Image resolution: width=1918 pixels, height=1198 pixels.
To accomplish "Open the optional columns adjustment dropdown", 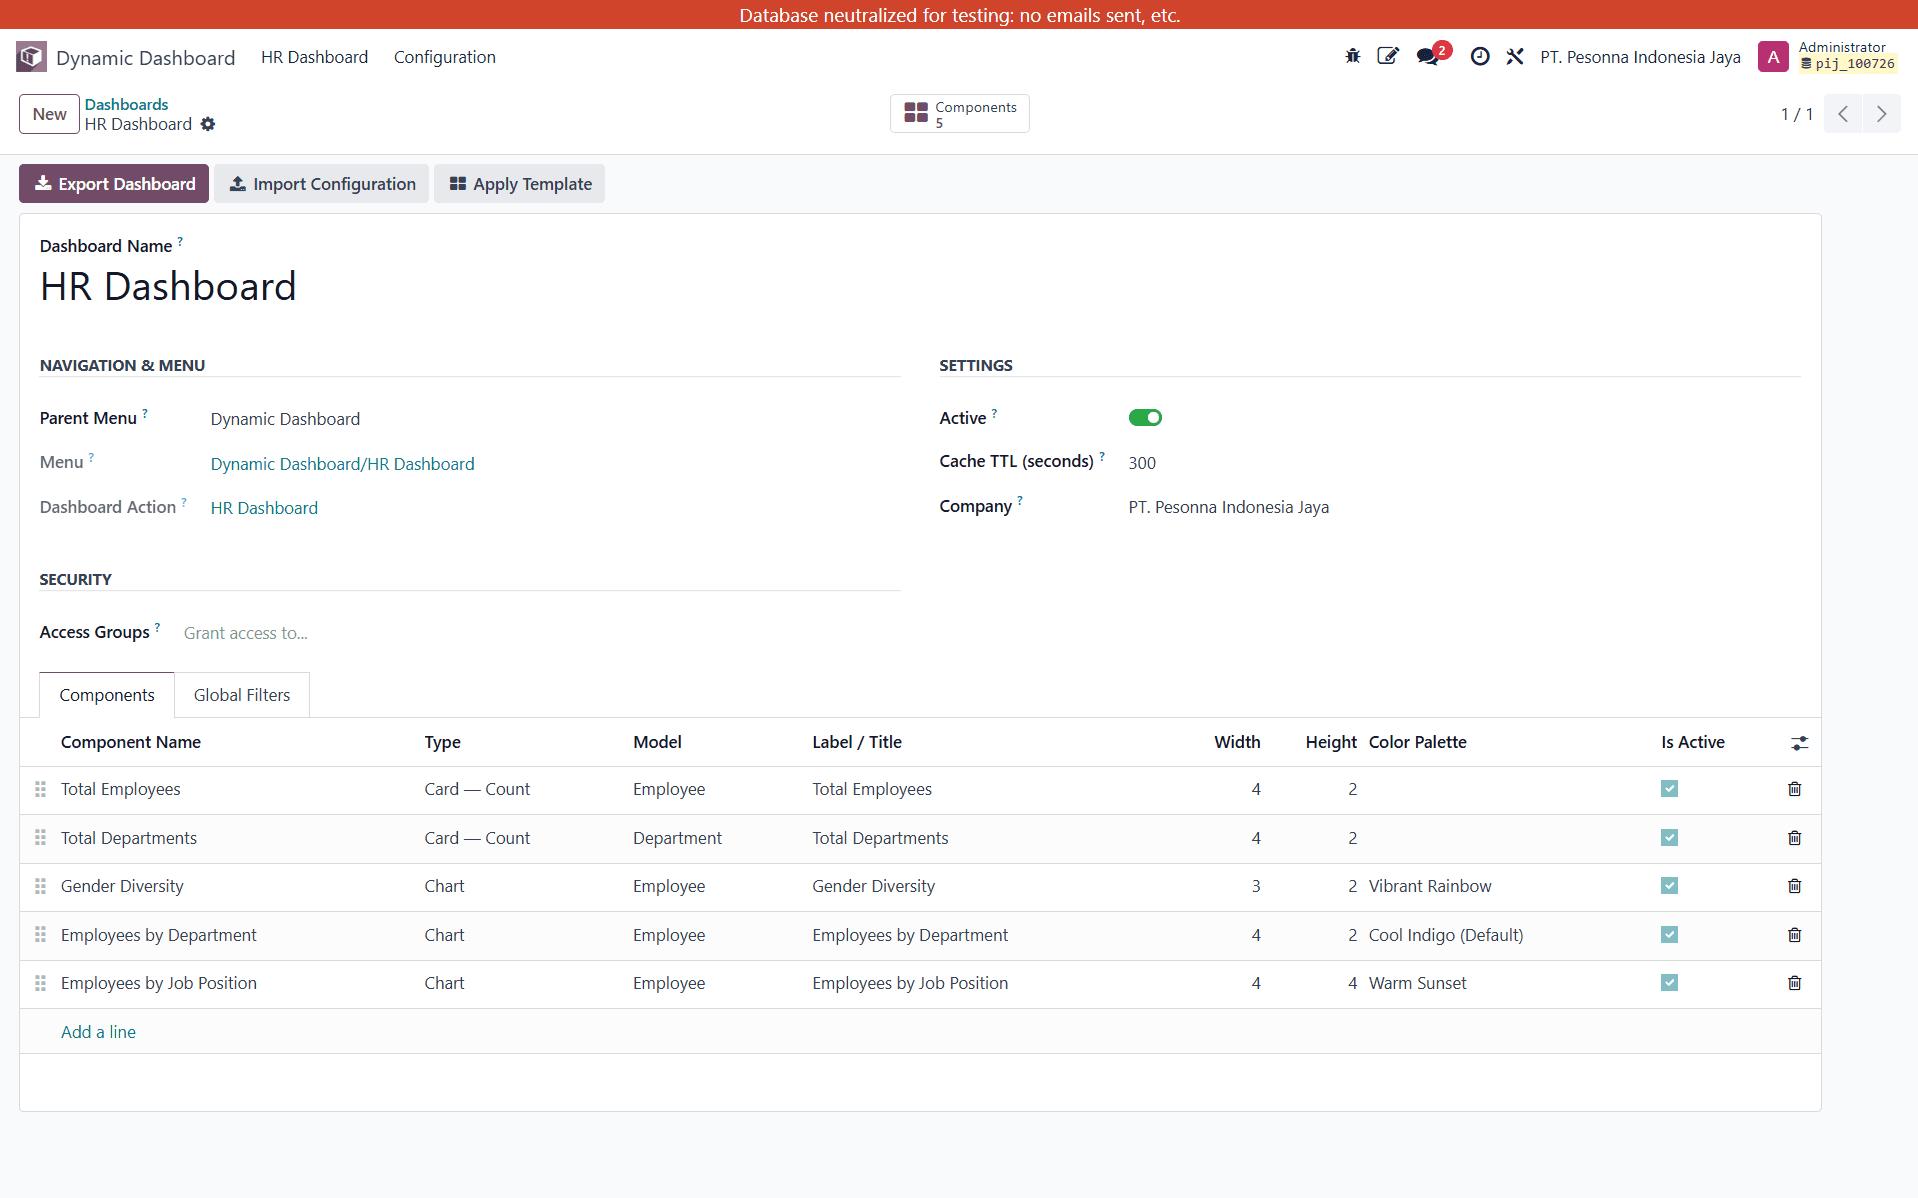I will pyautogui.click(x=1799, y=743).
